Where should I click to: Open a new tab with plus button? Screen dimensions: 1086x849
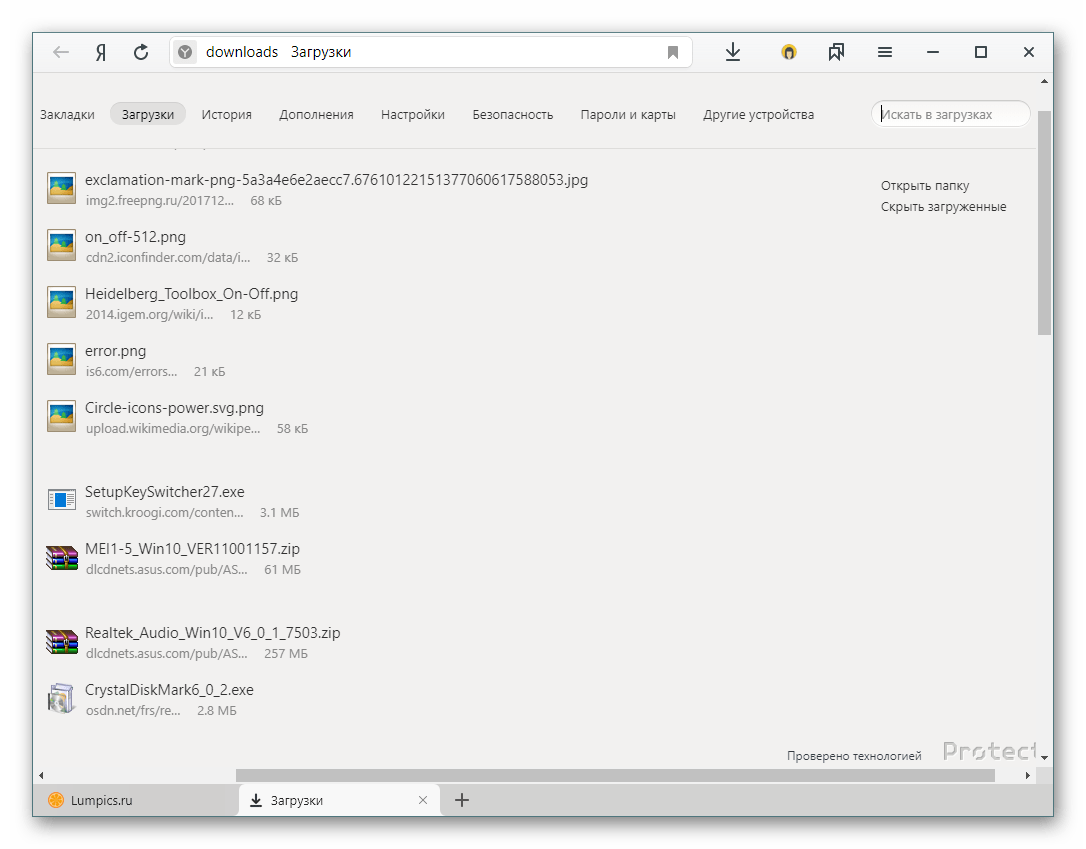(x=462, y=800)
